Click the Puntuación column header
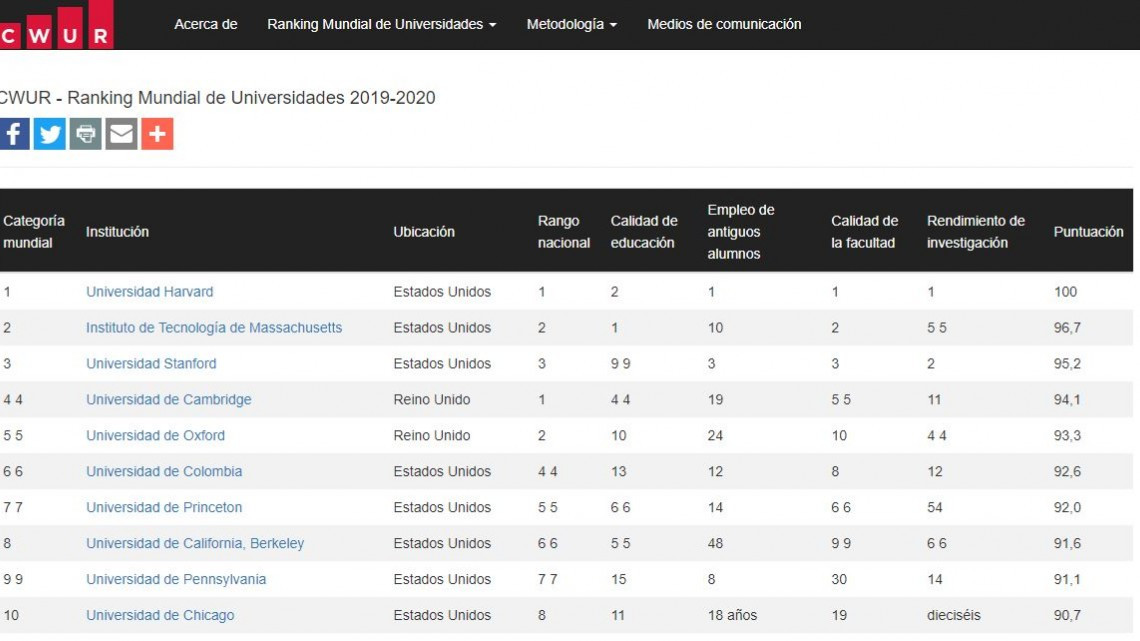The width and height of the screenshot is (1140, 641). pos(1088,231)
